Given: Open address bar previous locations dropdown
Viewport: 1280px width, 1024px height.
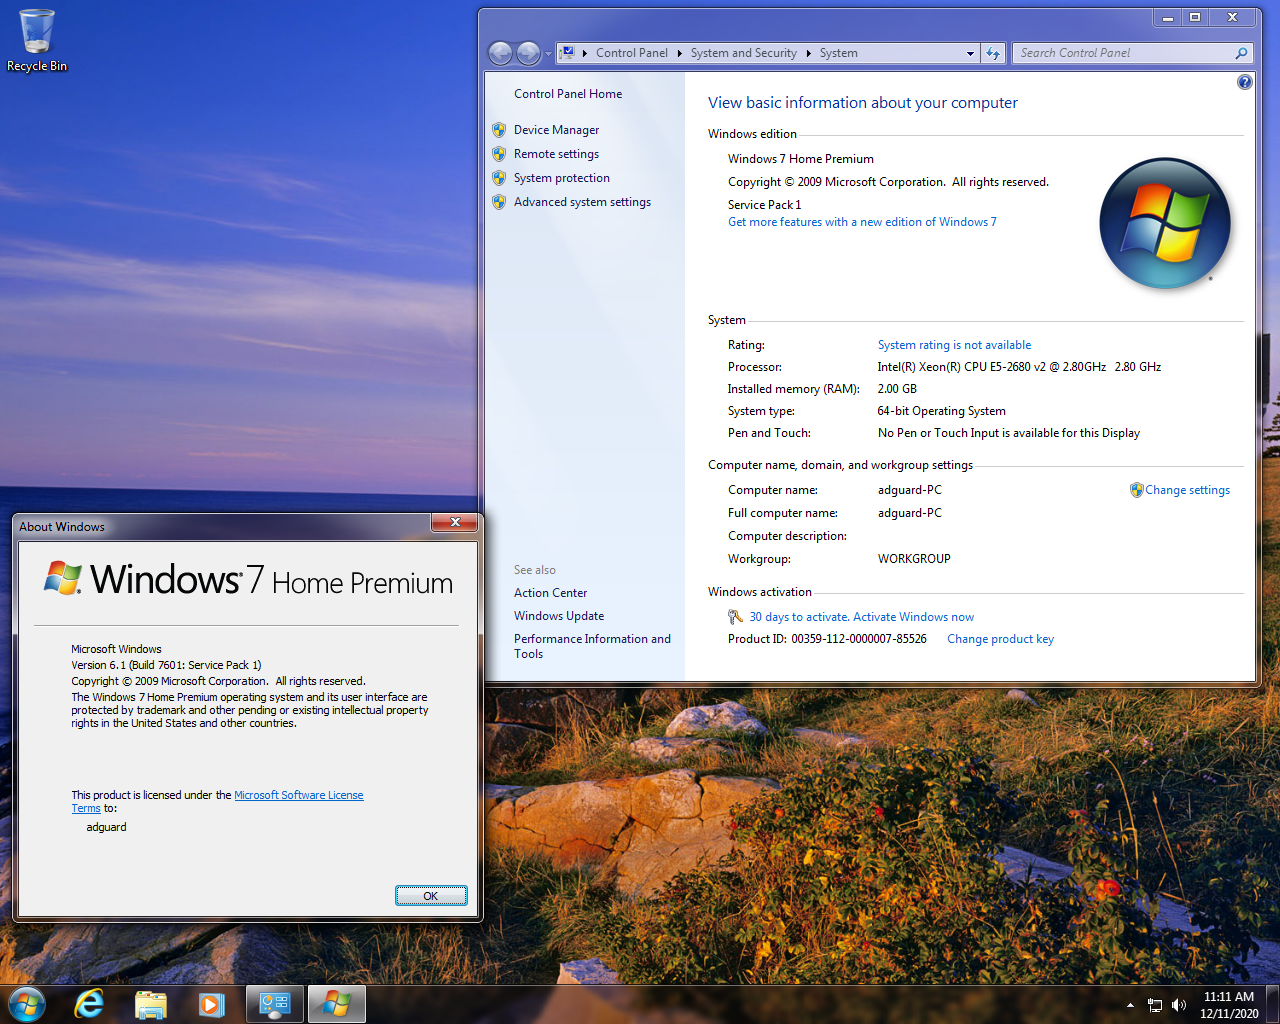Looking at the screenshot, I should pos(970,54).
